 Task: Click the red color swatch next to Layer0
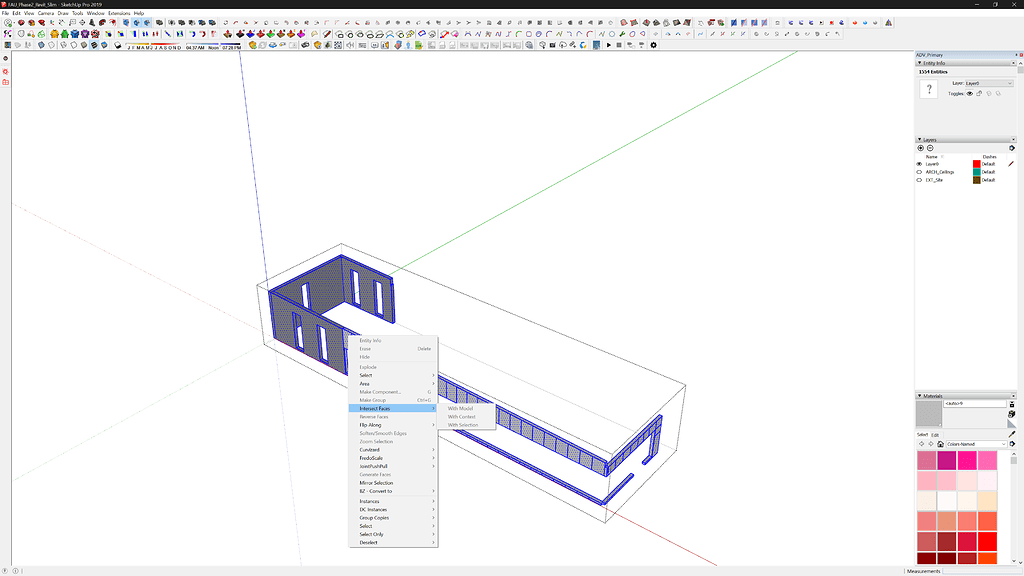[x=976, y=163]
